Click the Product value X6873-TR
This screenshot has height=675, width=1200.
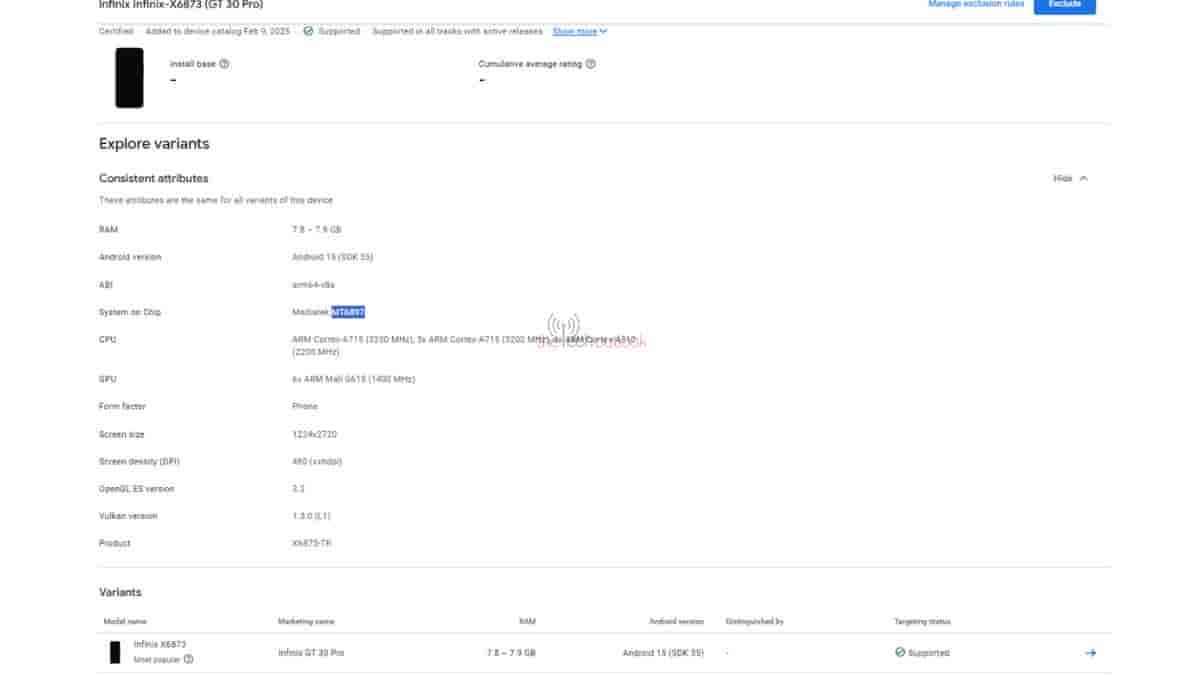pos(313,543)
